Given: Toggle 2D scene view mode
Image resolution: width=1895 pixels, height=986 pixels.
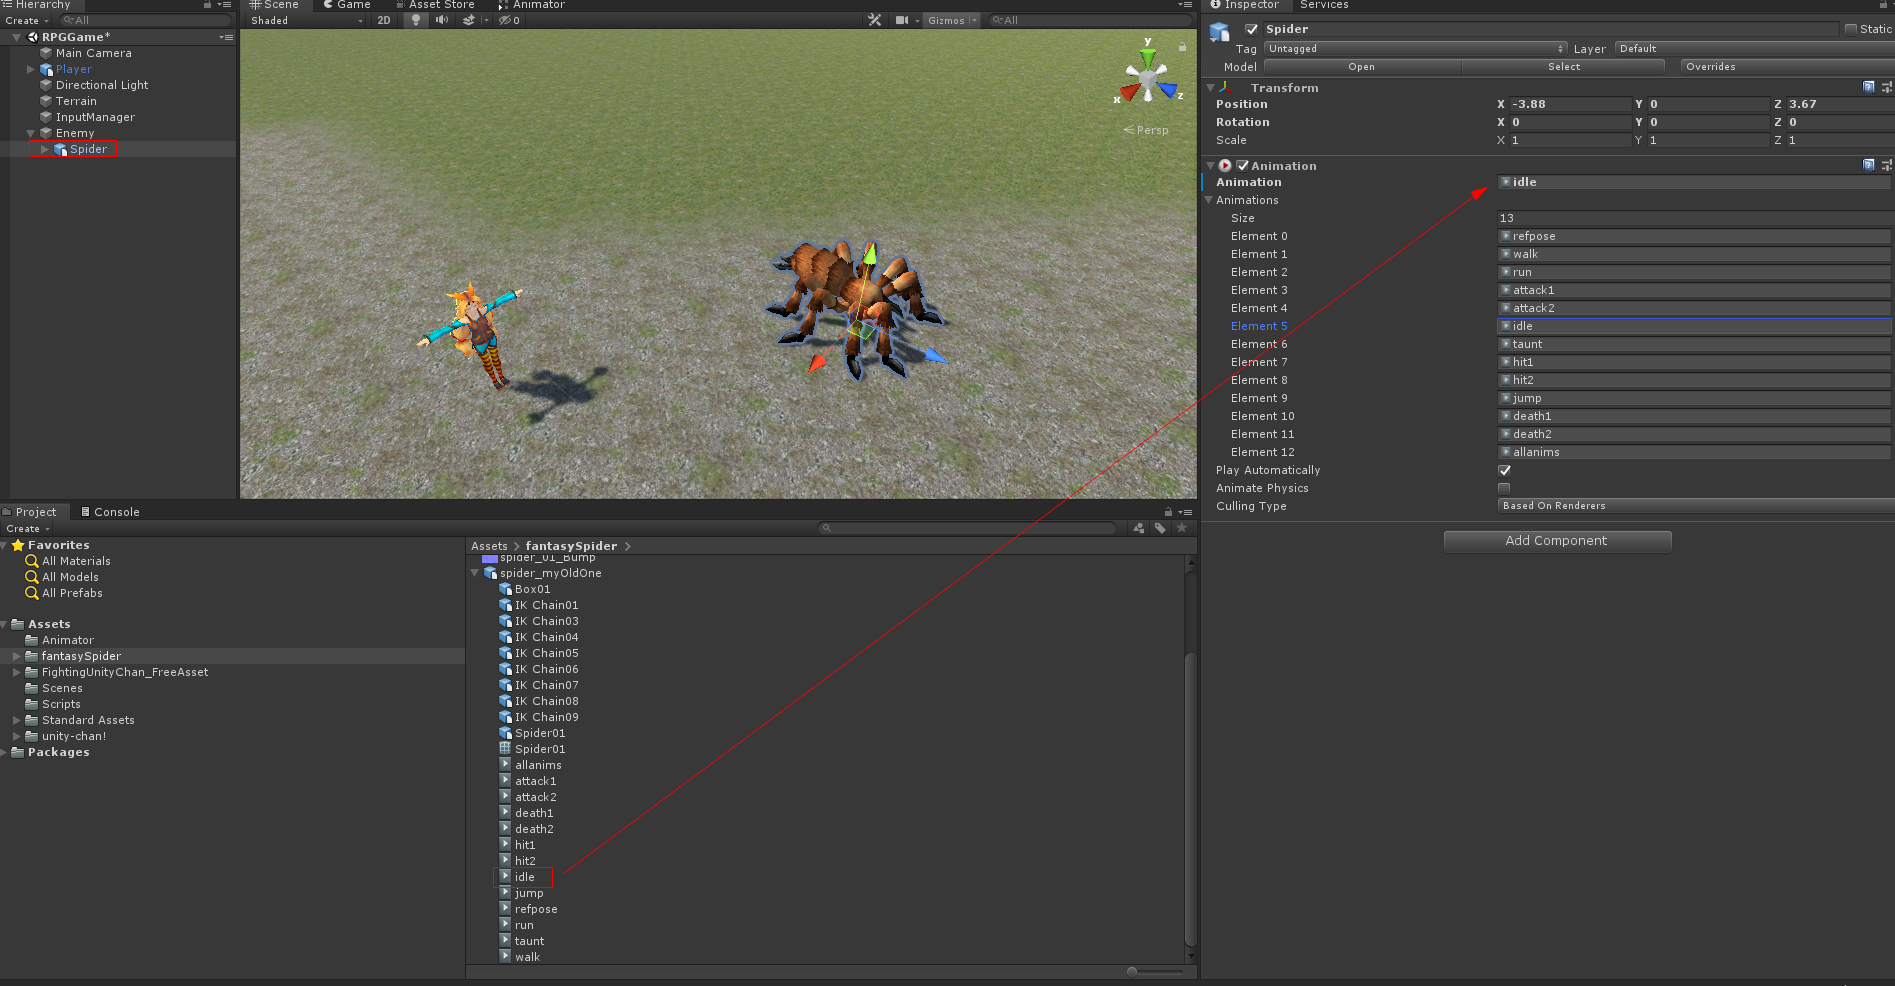Looking at the screenshot, I should pos(384,20).
